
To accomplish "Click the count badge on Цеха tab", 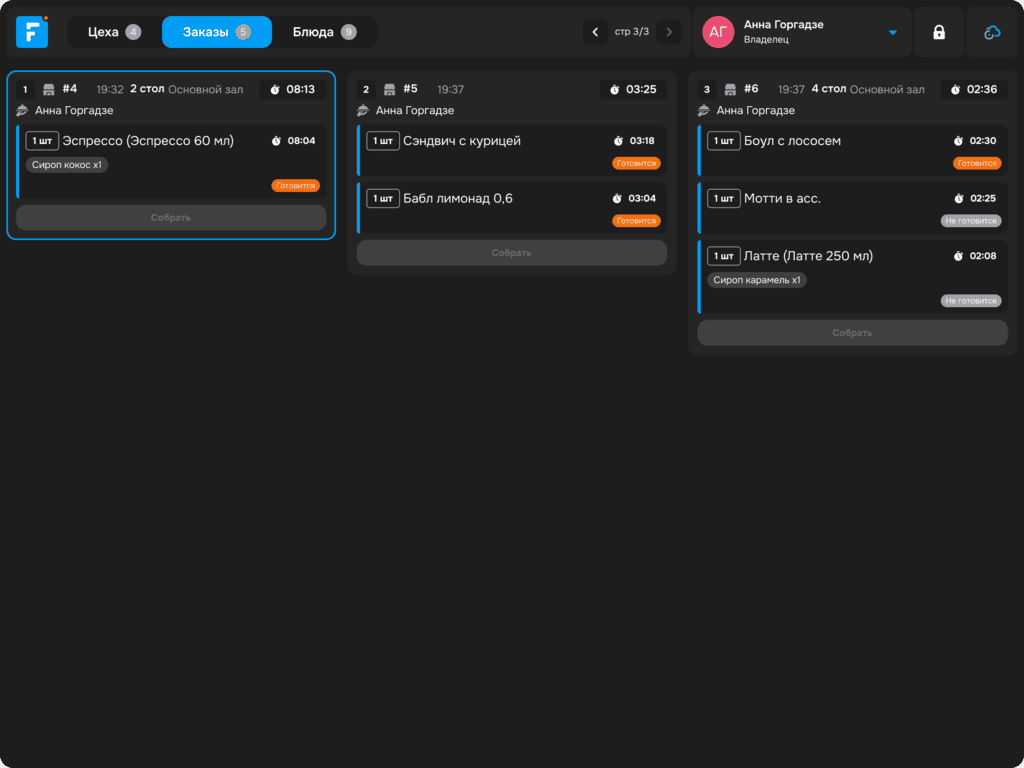I will [x=133, y=32].
